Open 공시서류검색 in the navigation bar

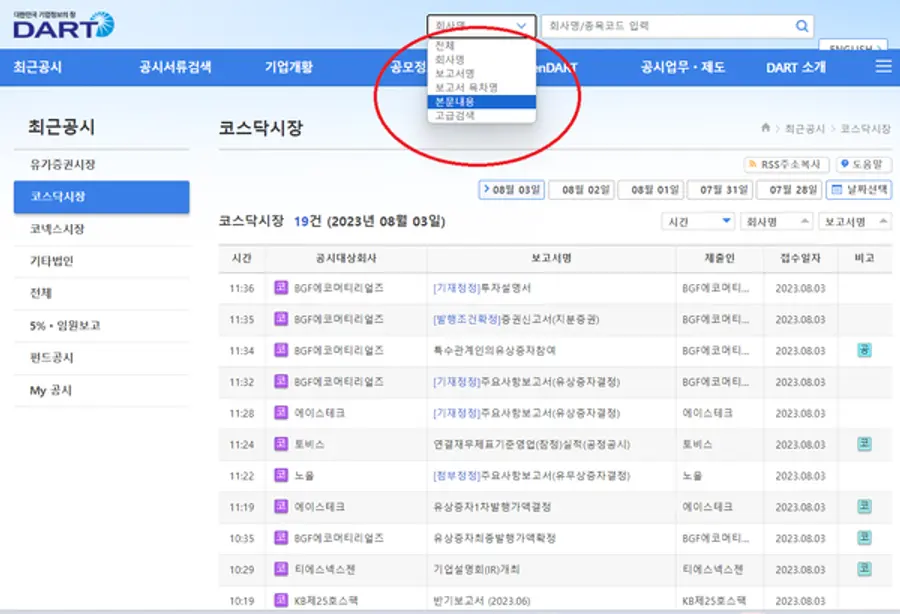pyautogui.click(x=176, y=67)
